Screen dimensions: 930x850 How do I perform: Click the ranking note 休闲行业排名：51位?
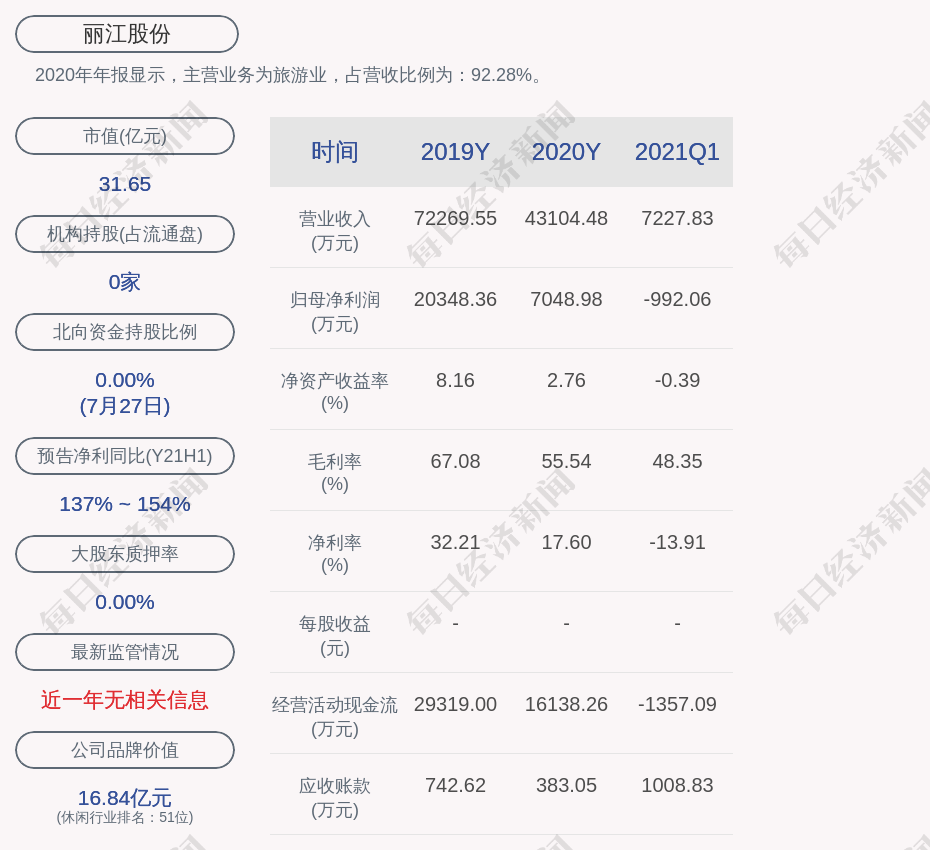pos(125,817)
